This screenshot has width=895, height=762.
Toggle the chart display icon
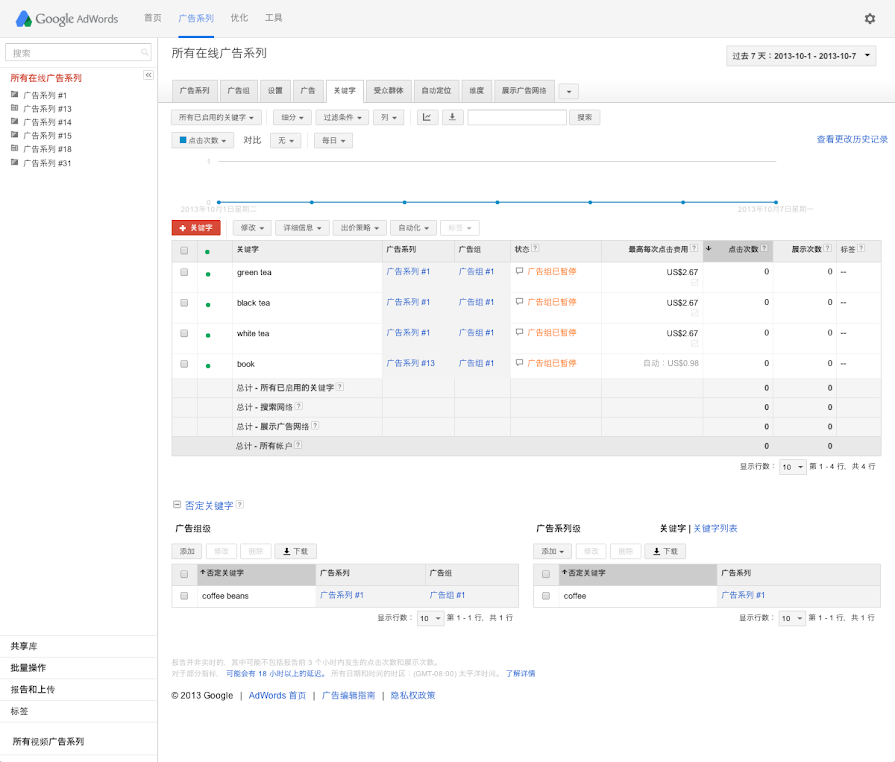[427, 117]
